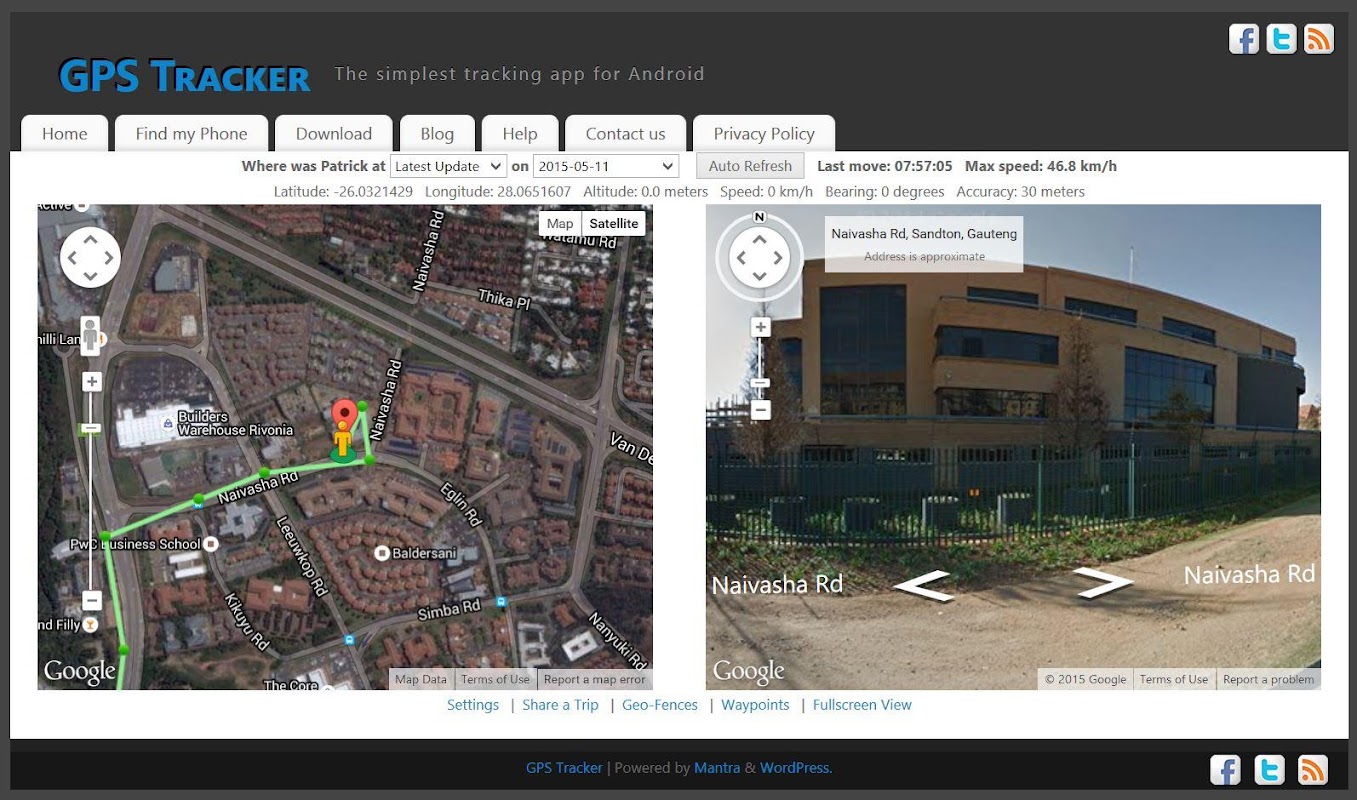
Task: Pan the satellite map down
Action: (90, 276)
